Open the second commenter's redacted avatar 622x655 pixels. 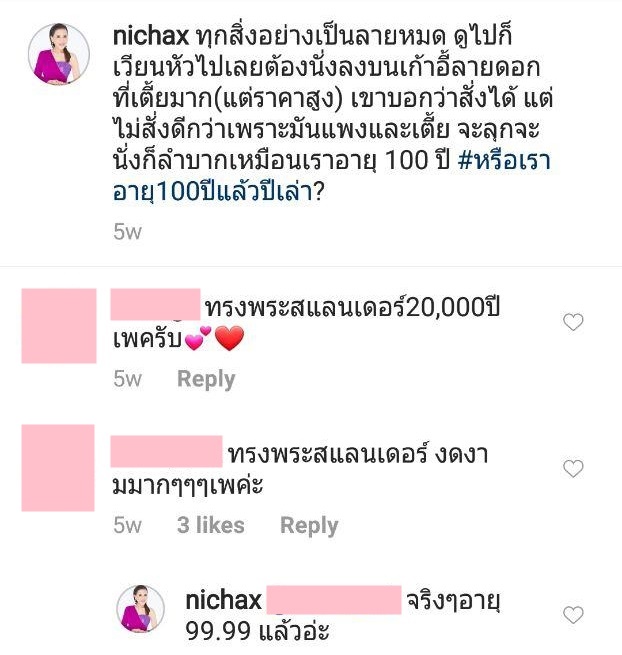58,468
